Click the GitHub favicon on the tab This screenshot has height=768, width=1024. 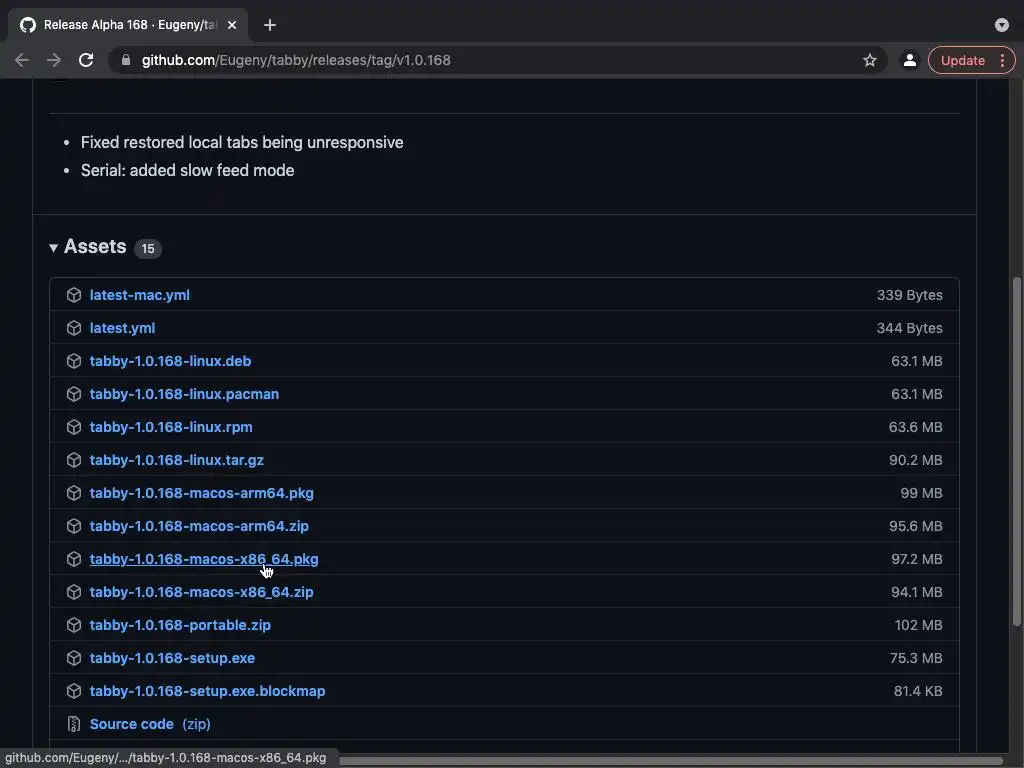tap(28, 25)
